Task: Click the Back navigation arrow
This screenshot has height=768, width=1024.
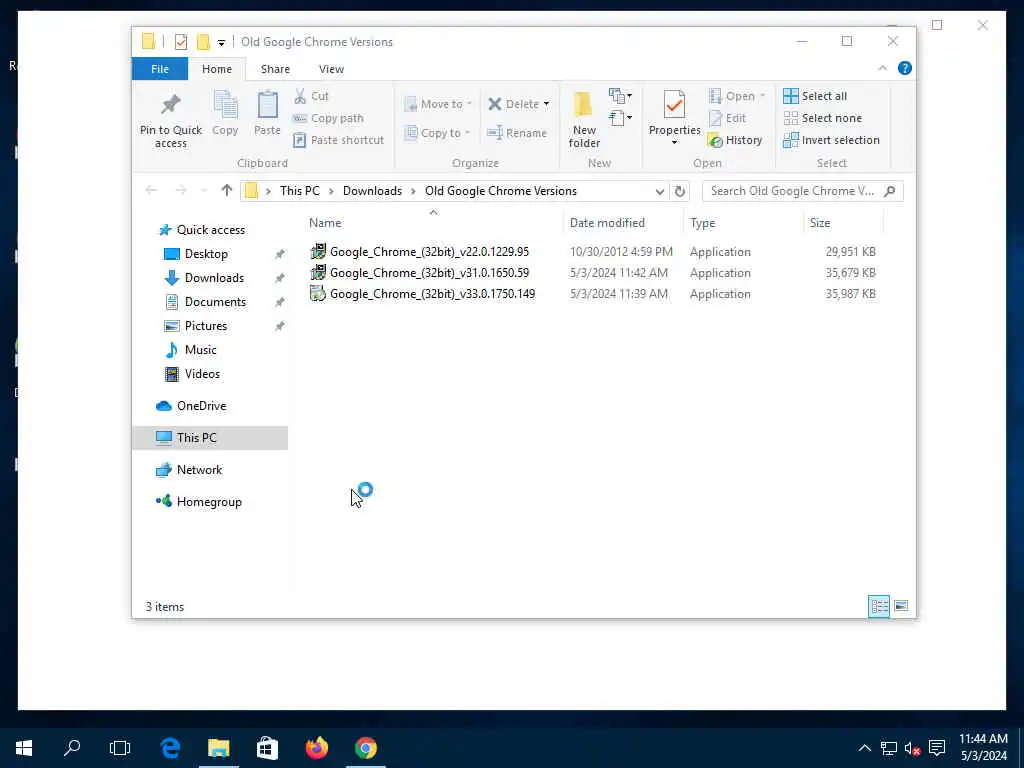Action: tap(152, 190)
